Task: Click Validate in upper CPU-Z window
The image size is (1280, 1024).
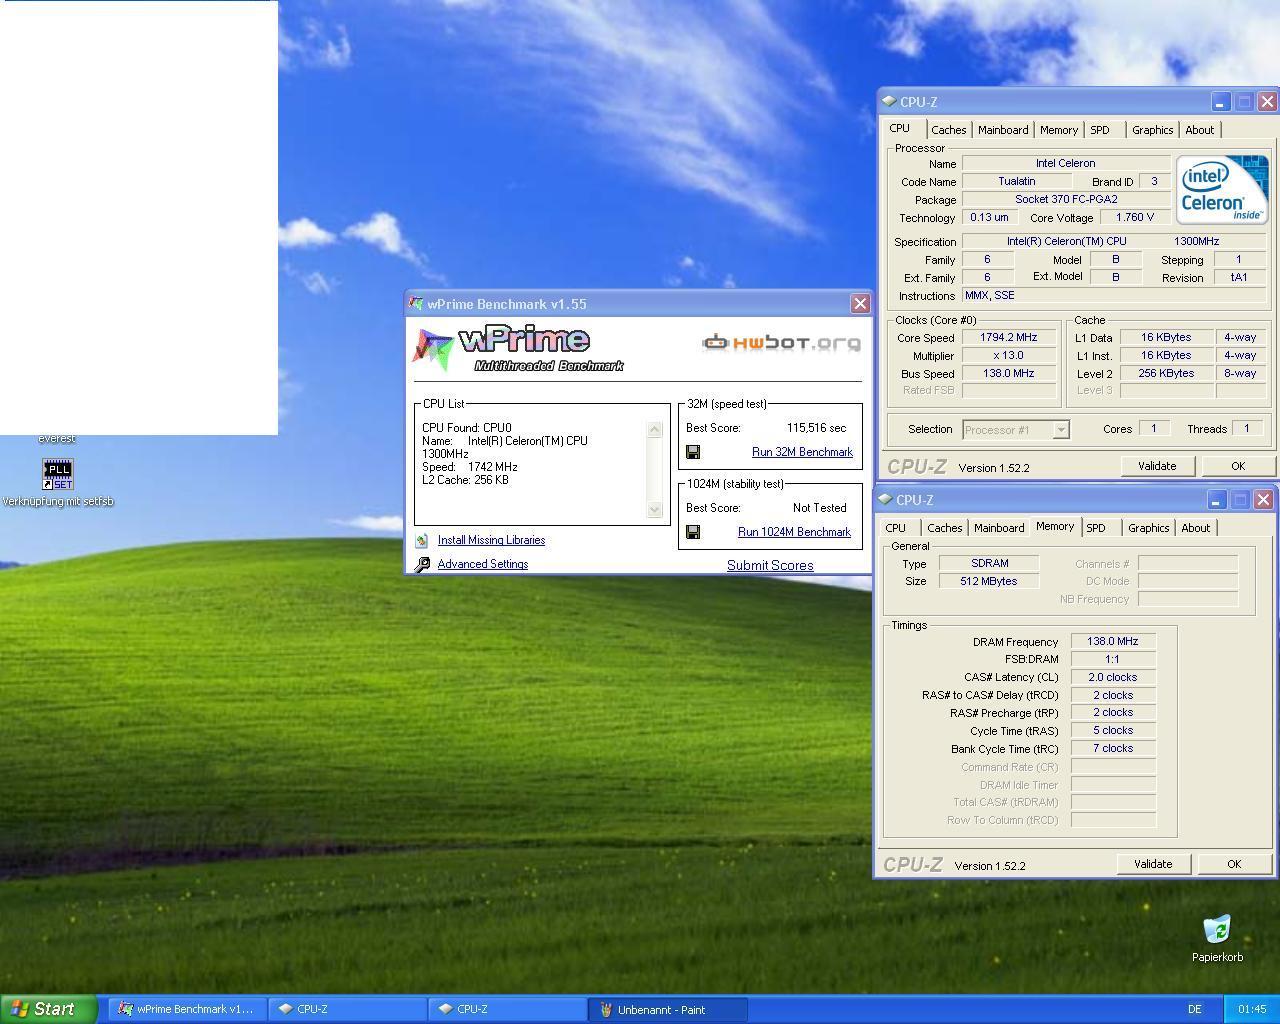Action: [1157, 466]
